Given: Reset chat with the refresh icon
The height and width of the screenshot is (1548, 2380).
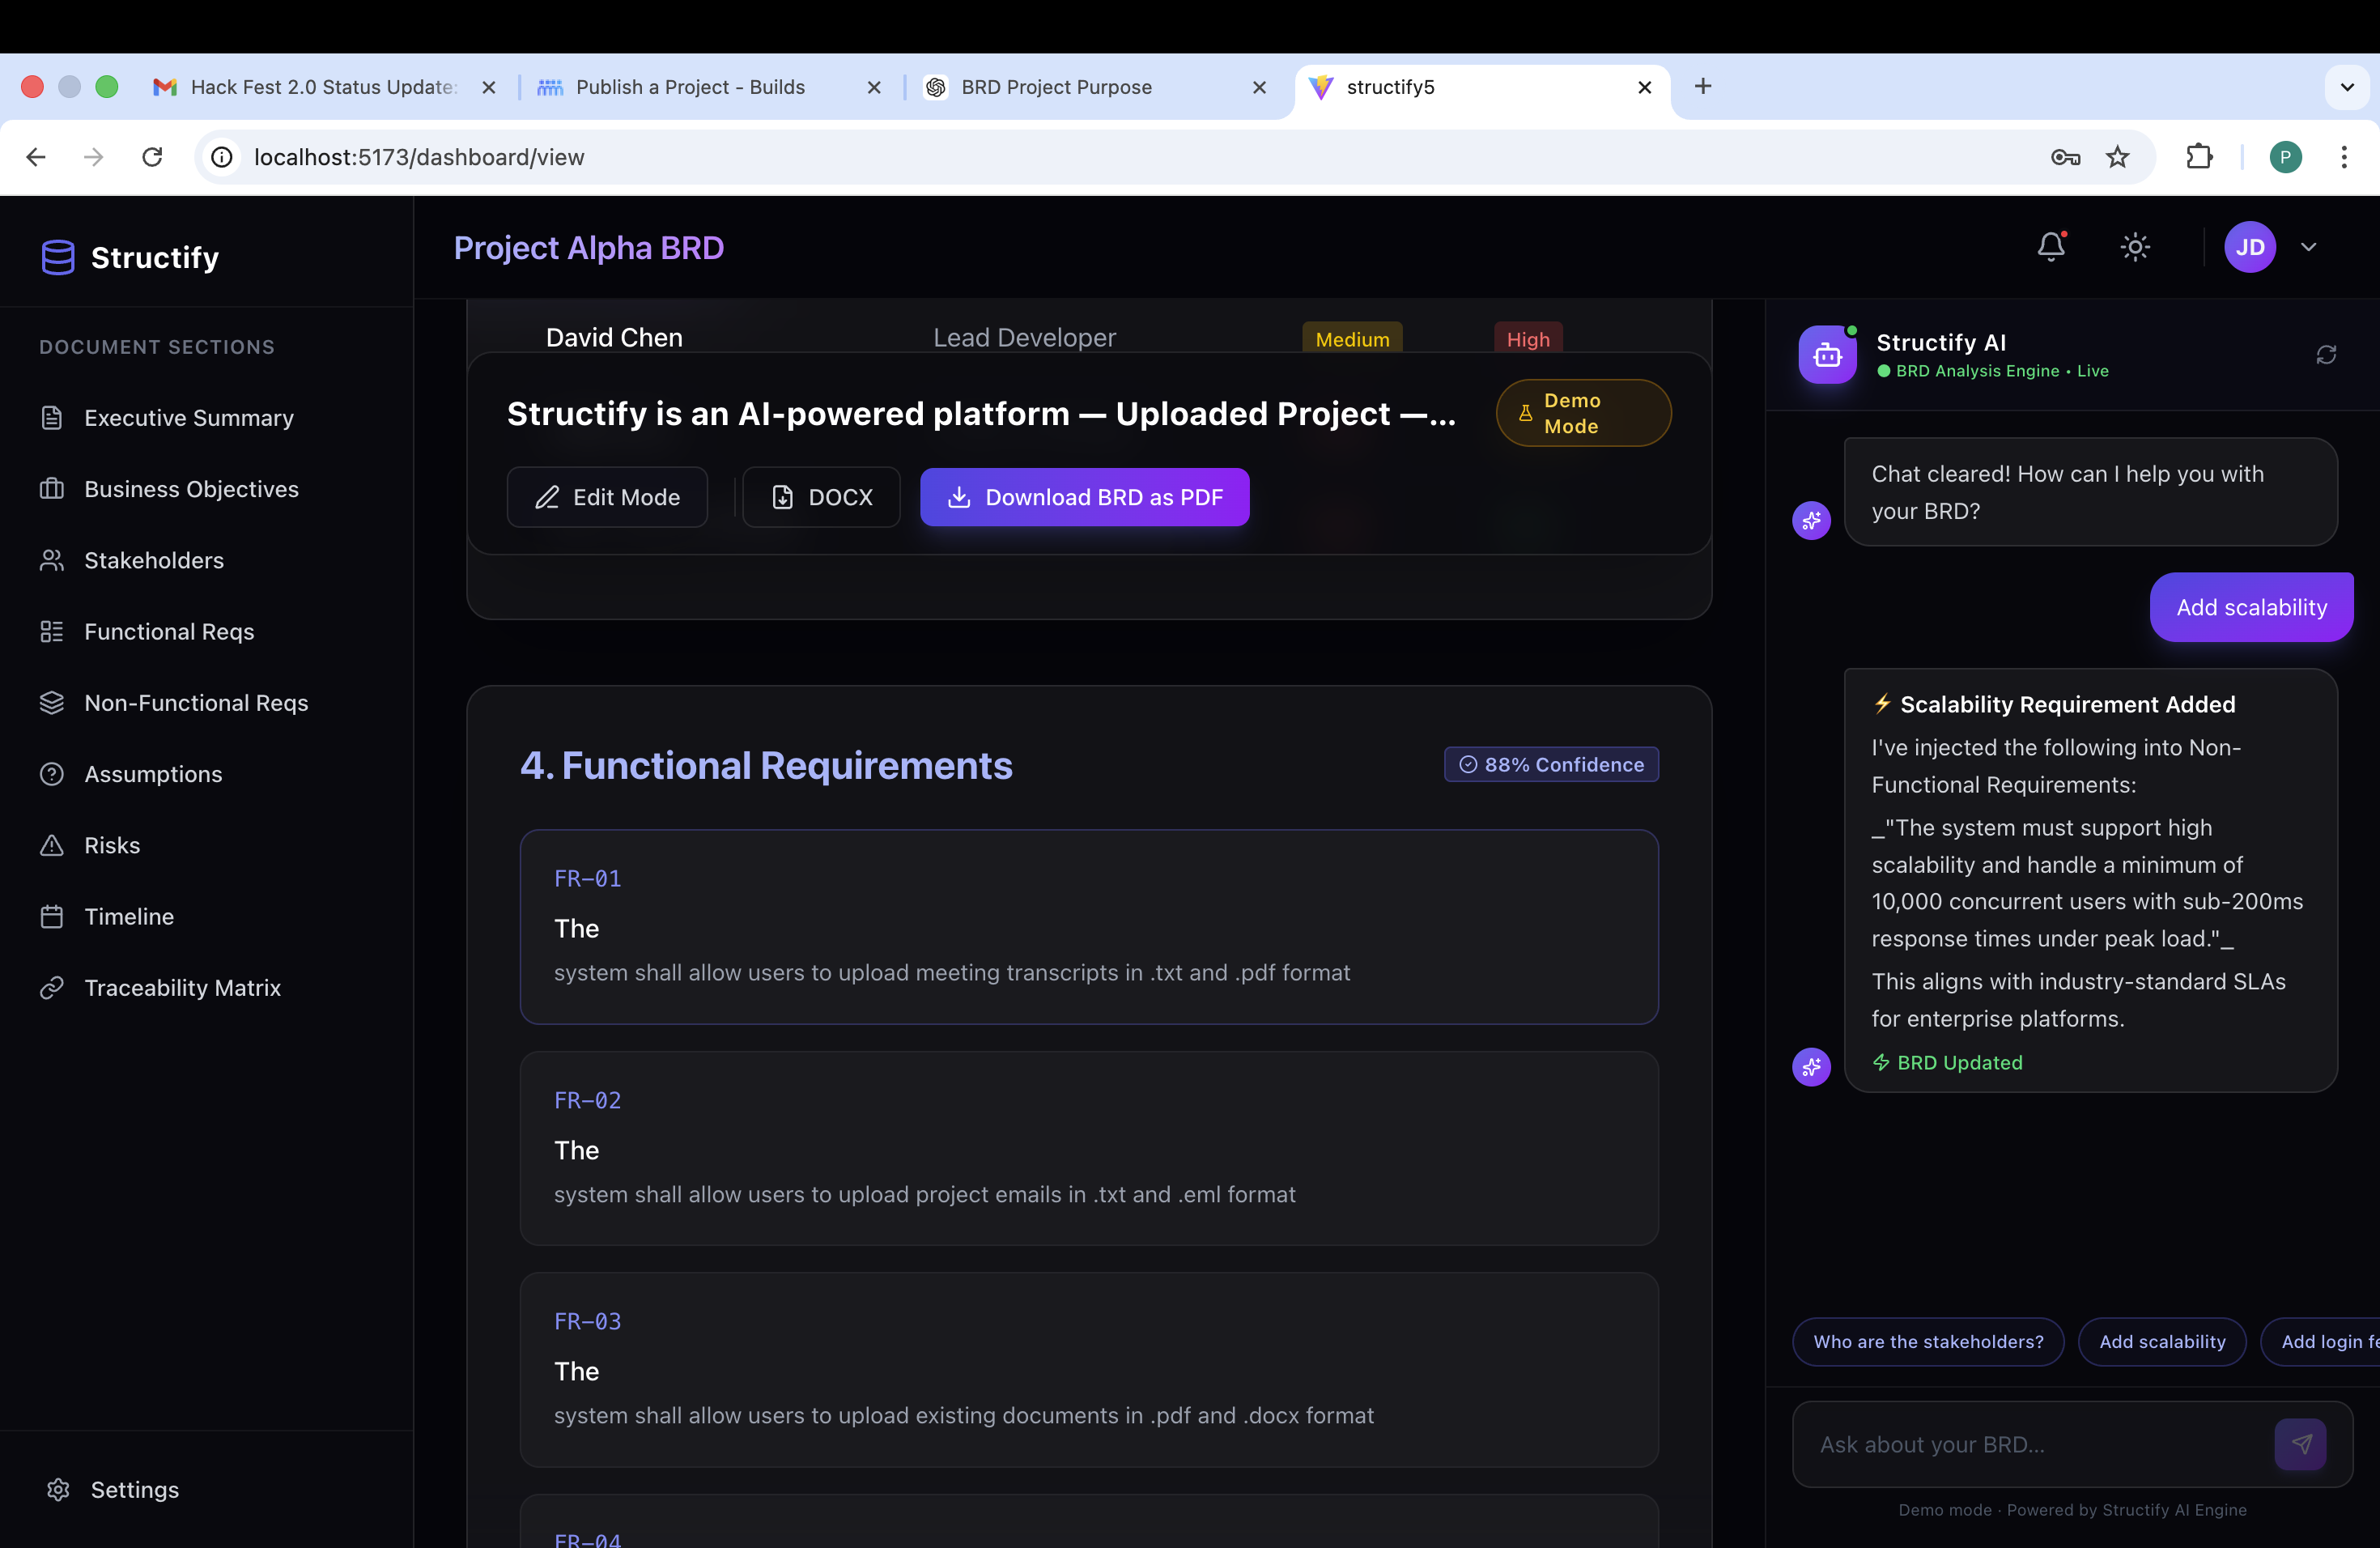Looking at the screenshot, I should pos(2326,355).
